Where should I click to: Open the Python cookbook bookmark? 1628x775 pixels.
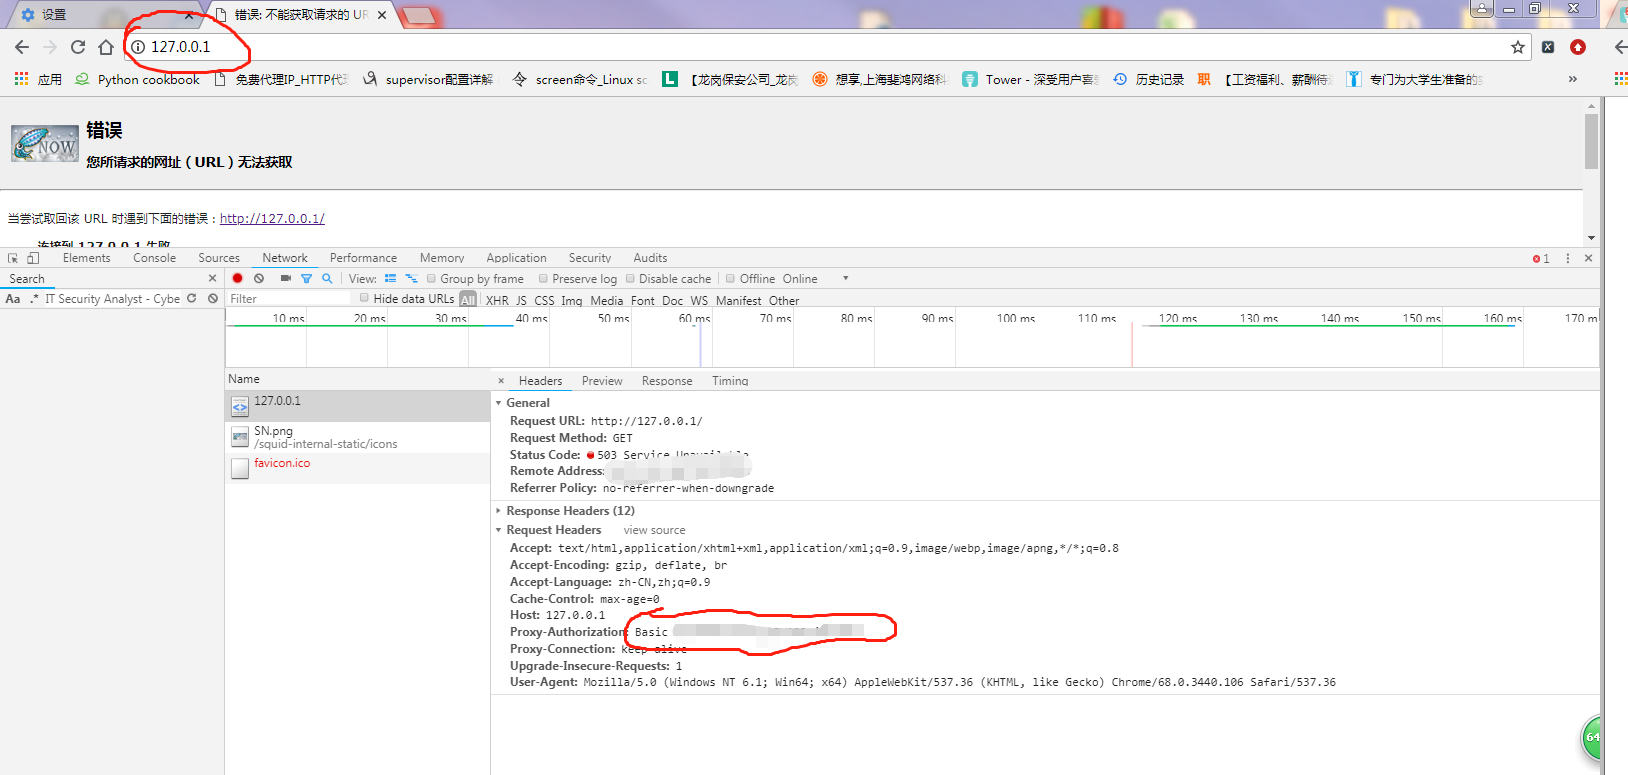pyautogui.click(x=137, y=79)
